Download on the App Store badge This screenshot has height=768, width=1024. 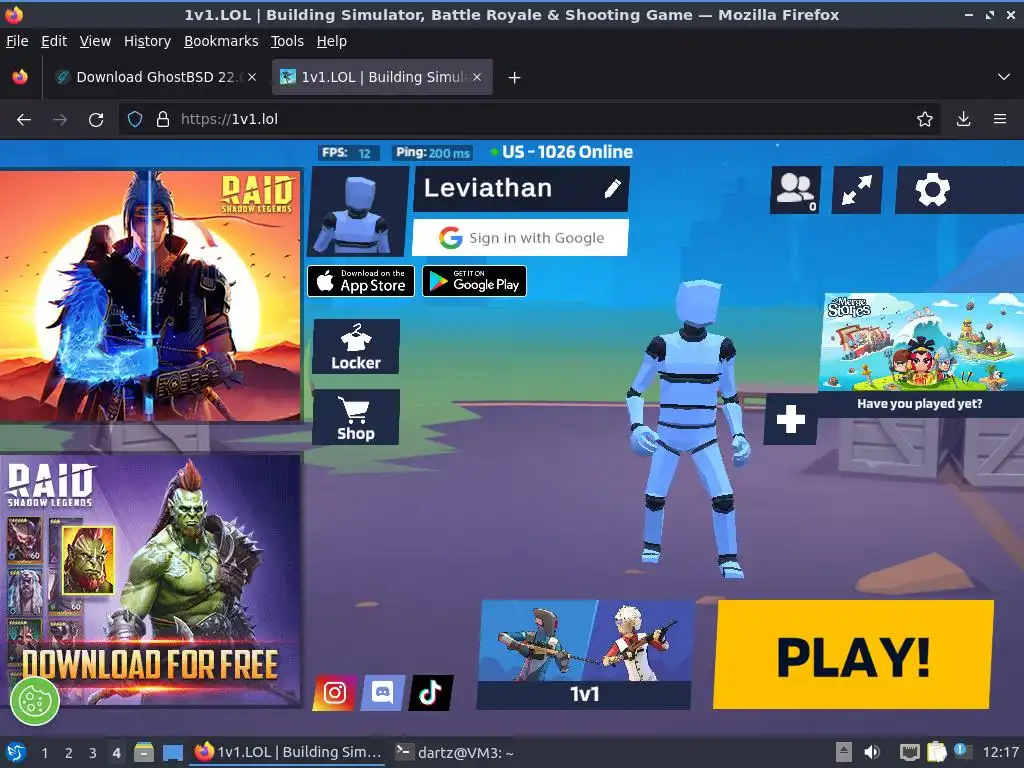pos(361,281)
